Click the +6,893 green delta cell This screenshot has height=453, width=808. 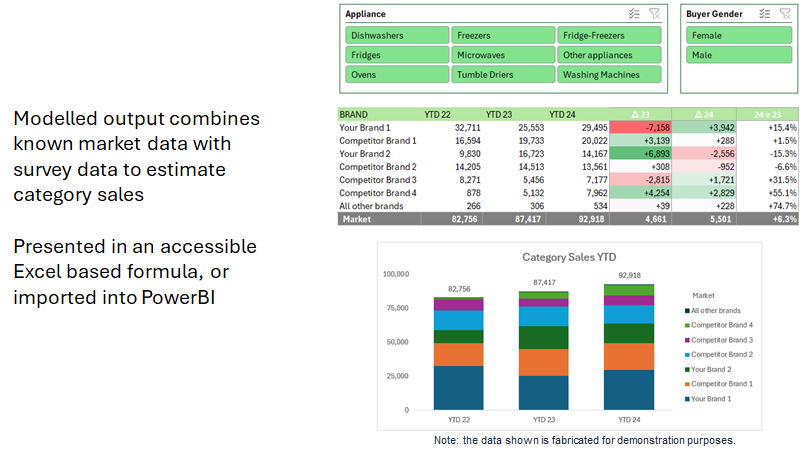tap(641, 154)
